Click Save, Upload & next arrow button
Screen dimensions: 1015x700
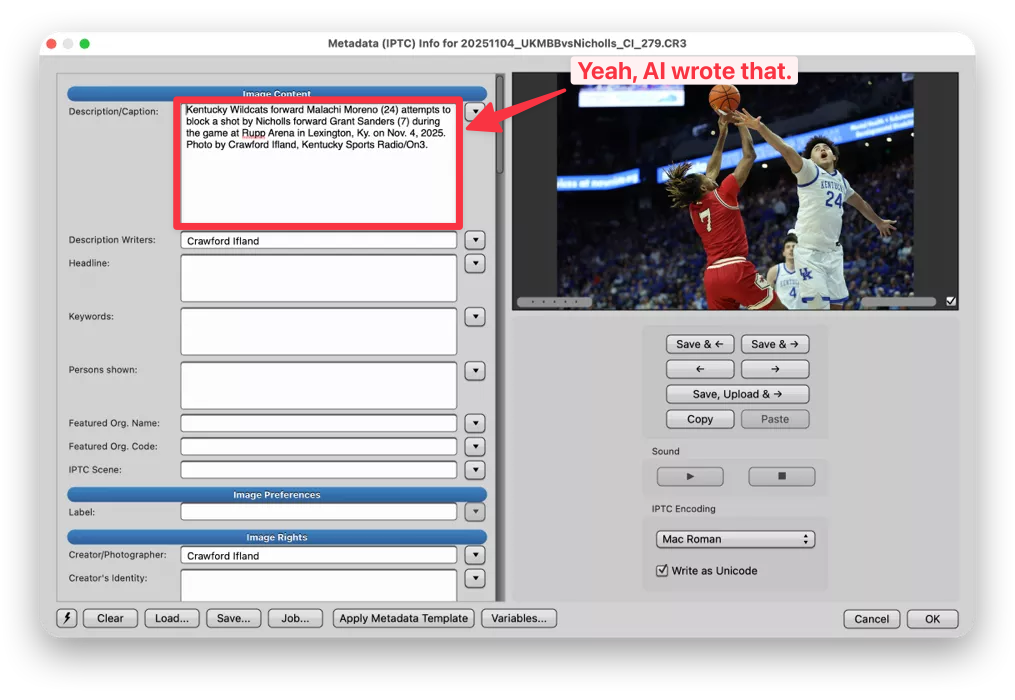[x=737, y=393]
